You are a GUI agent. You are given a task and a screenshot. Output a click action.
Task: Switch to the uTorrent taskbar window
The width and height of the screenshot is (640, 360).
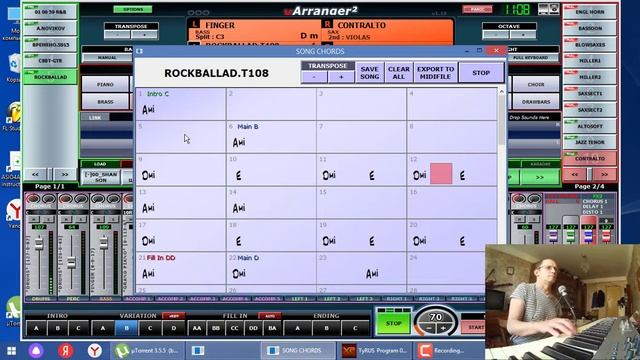[x=147, y=351]
